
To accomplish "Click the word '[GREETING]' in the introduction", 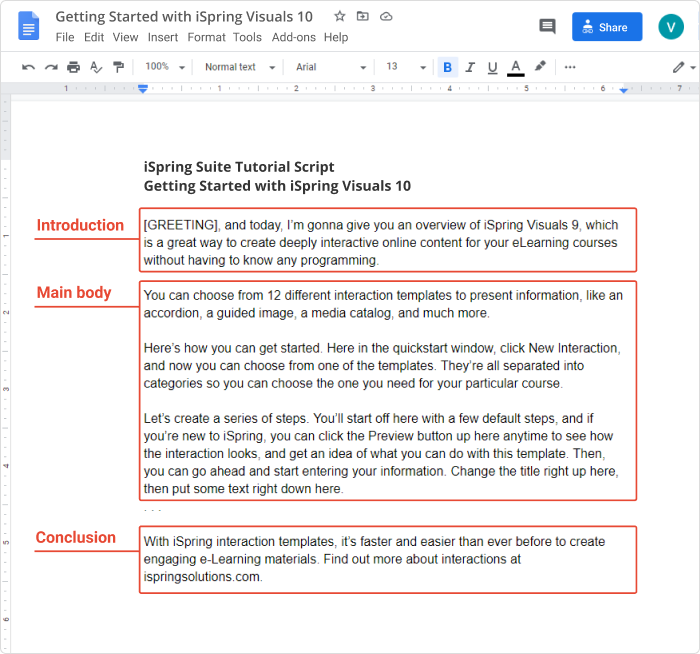I will click(181, 225).
